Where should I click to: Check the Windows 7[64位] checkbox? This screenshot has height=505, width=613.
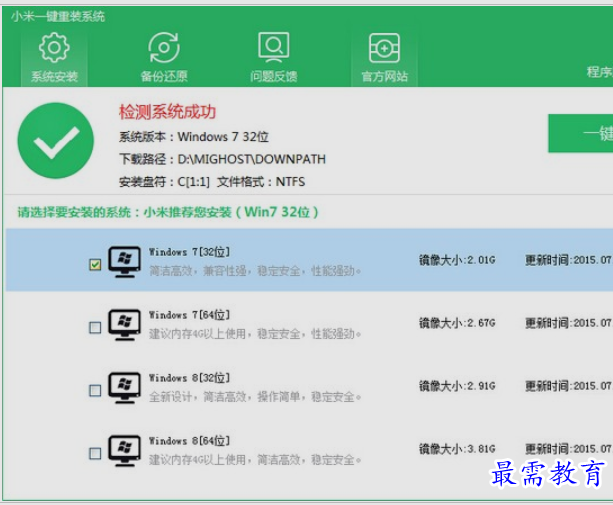pyautogui.click(x=95, y=327)
